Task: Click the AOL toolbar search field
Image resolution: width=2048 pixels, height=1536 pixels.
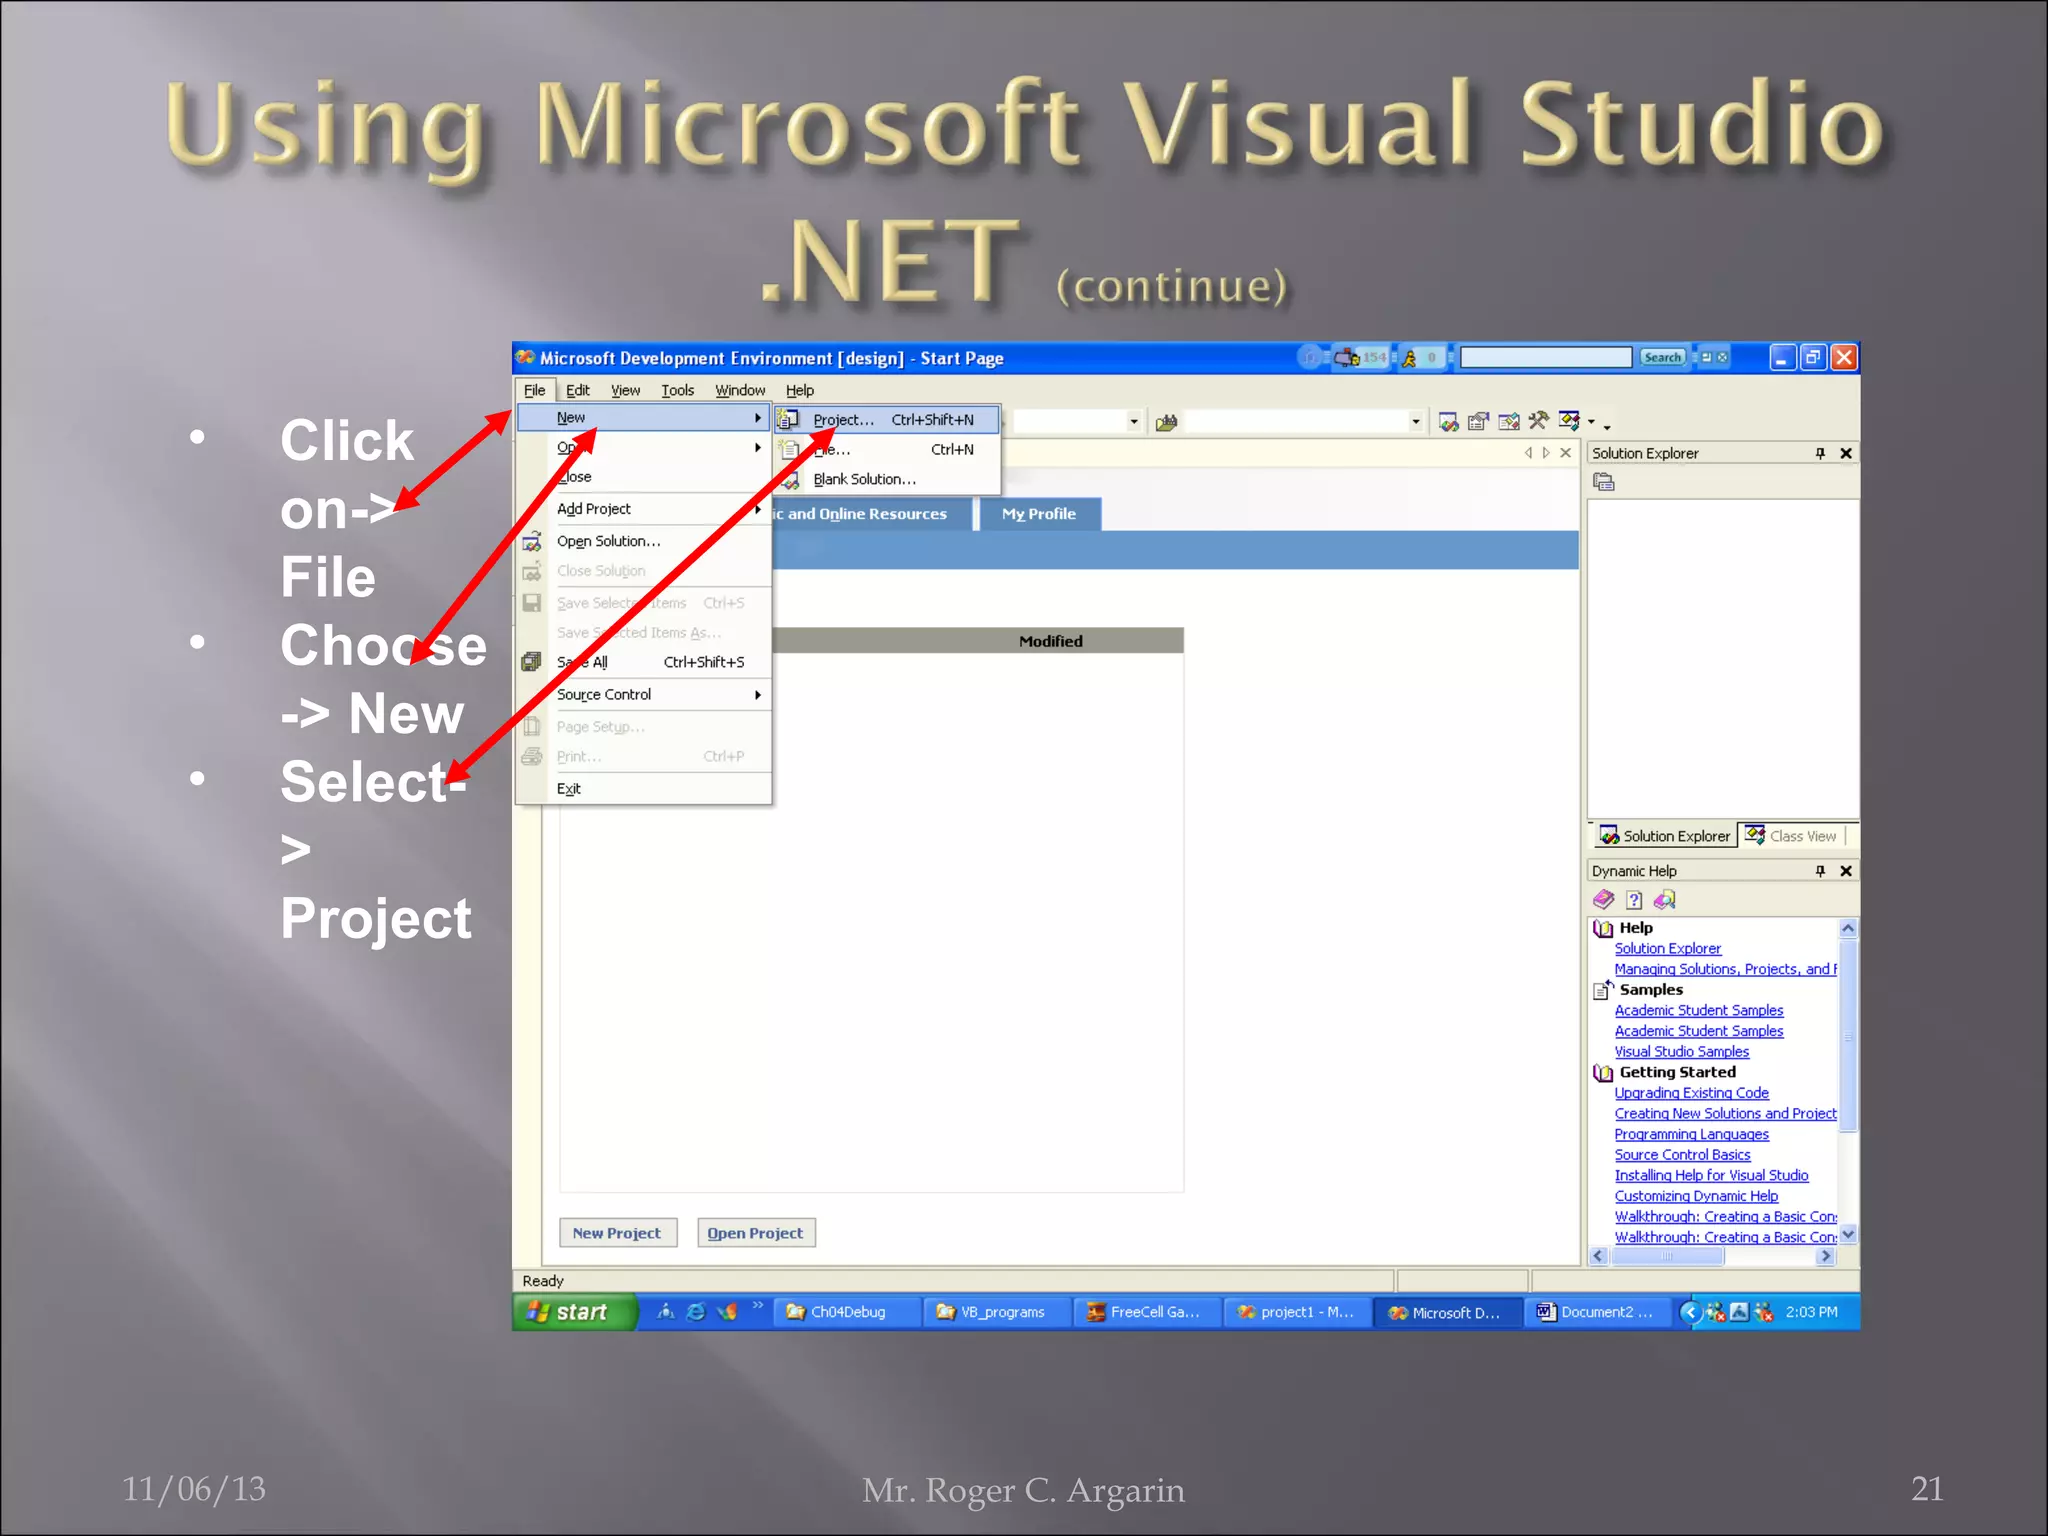Action: [1545, 357]
